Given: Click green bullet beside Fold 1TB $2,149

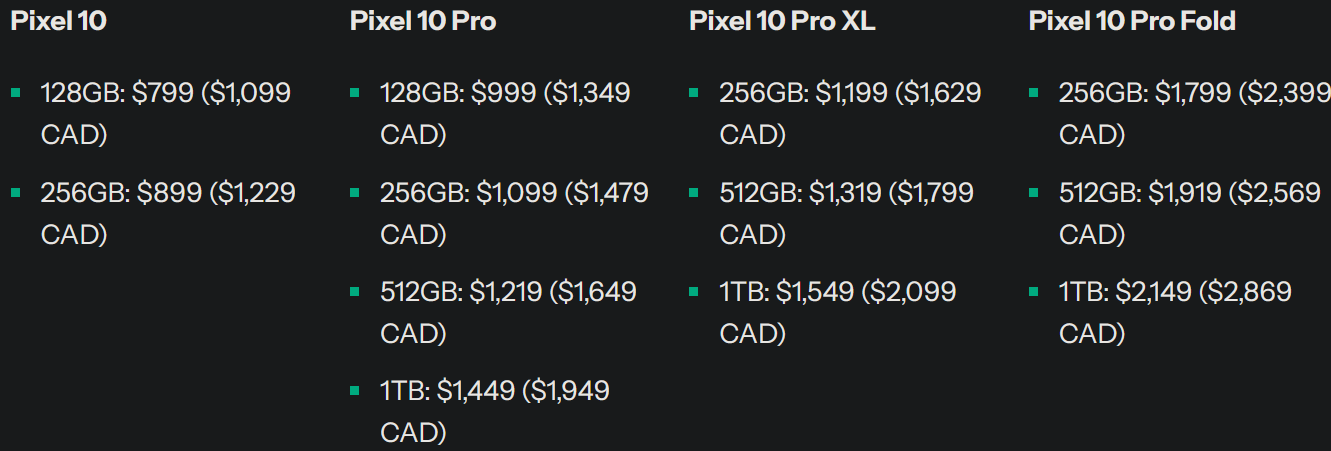Looking at the screenshot, I should pos(1033,291).
